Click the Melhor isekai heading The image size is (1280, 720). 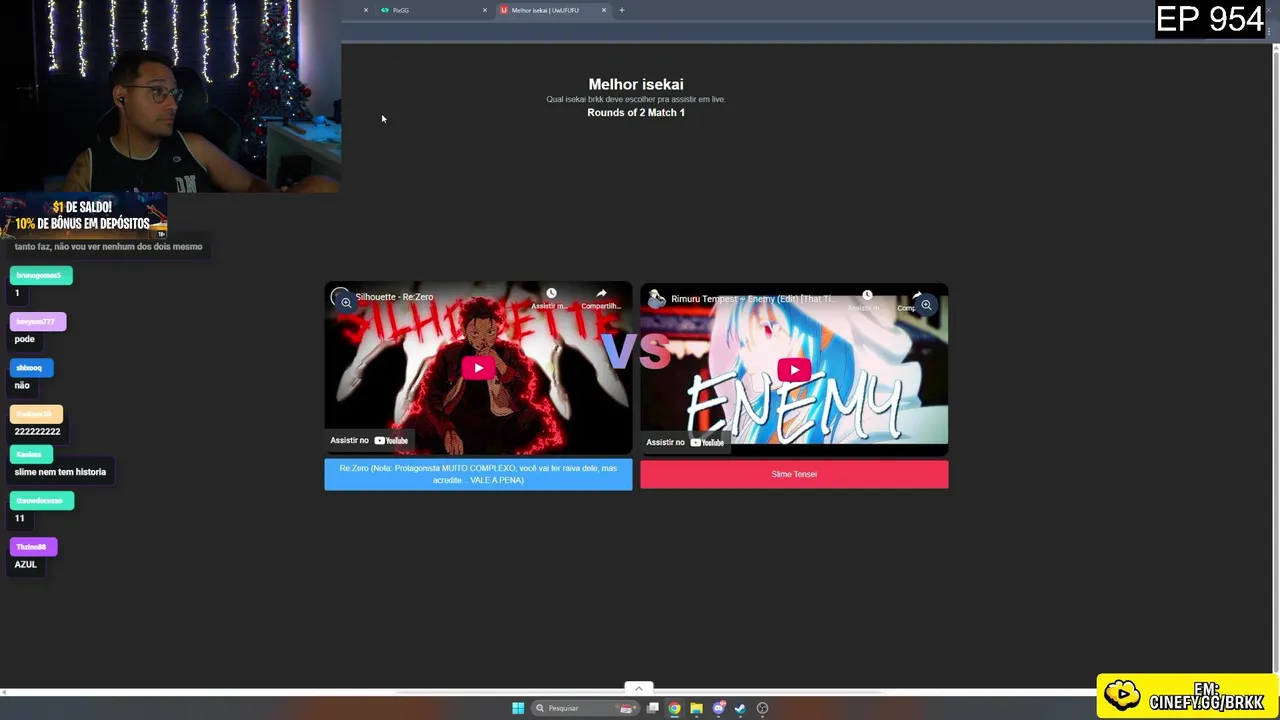tap(636, 85)
